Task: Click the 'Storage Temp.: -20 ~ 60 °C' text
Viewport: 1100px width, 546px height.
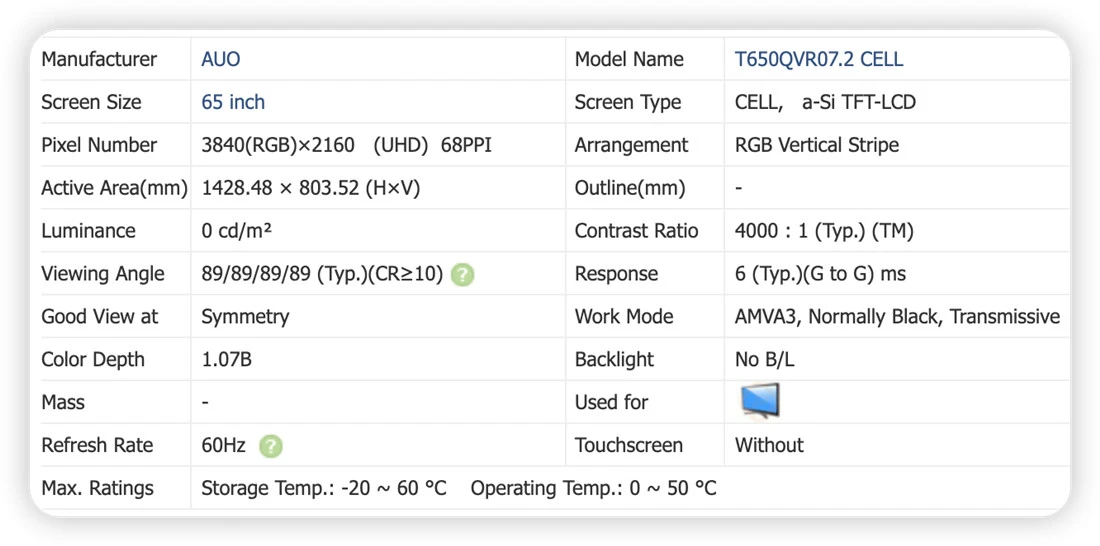Action: pos(323,488)
